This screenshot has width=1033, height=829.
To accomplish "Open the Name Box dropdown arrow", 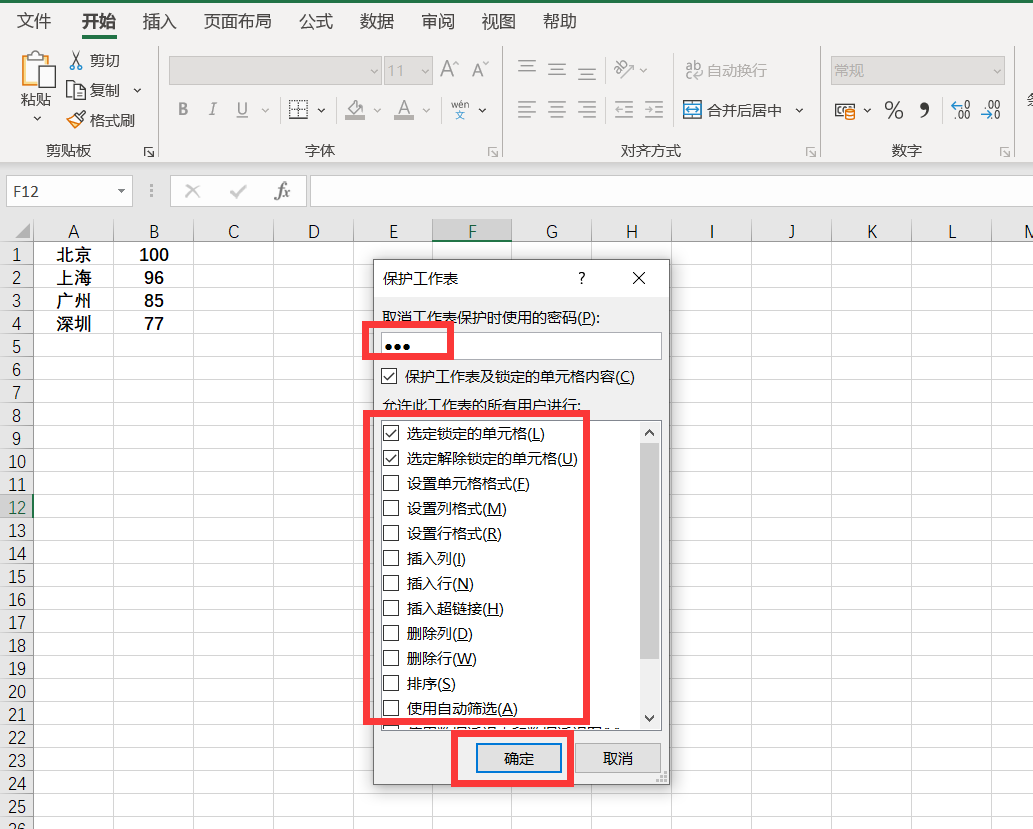I will coord(121,191).
